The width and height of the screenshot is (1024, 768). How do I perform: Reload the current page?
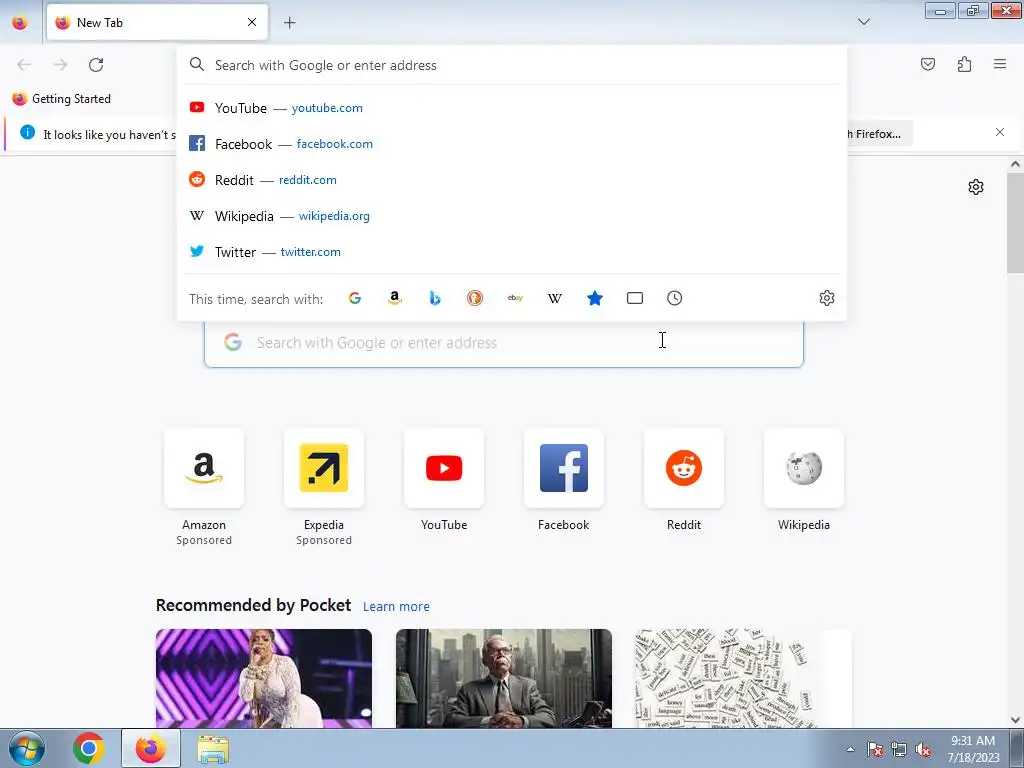(96, 65)
